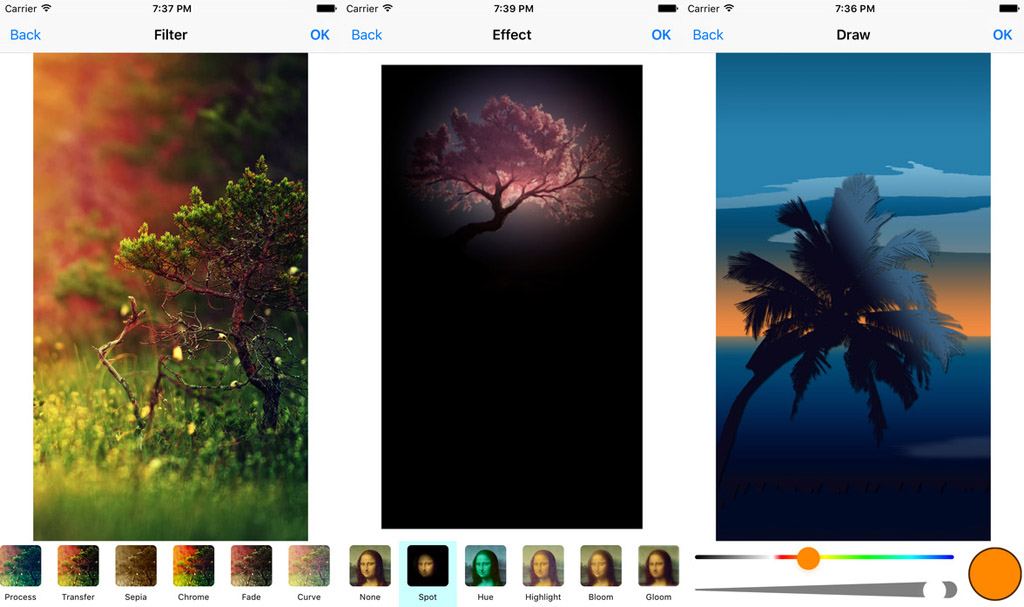The width and height of the screenshot is (1024, 607).
Task: Apply the Hue effect
Action: tap(485, 566)
